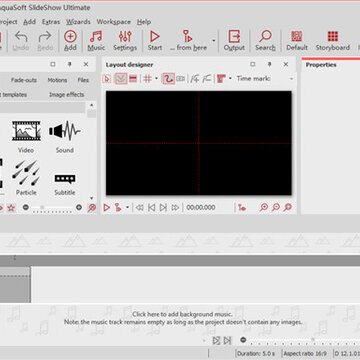
Task: Select the Subtitle object icon
Action: [65, 184]
